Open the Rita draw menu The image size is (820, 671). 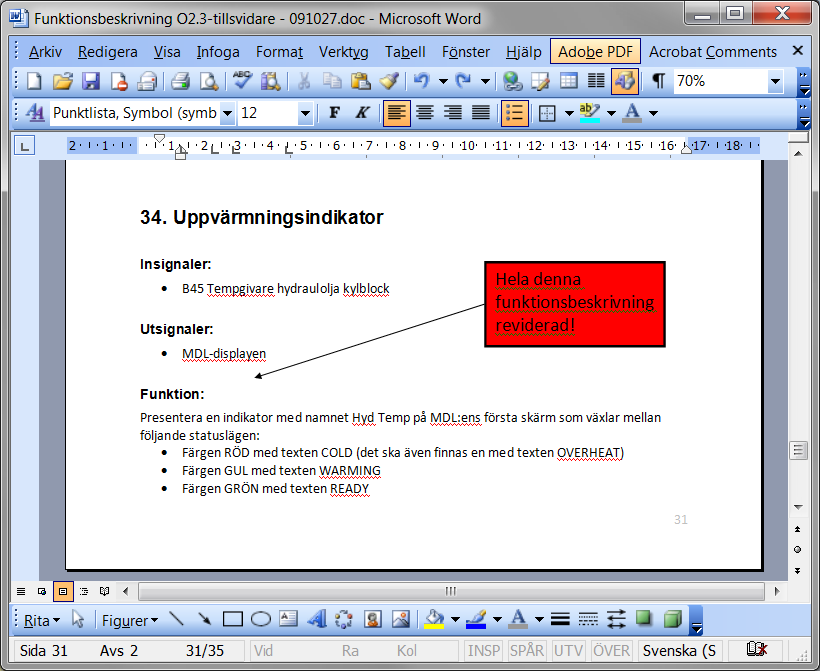pos(42,620)
